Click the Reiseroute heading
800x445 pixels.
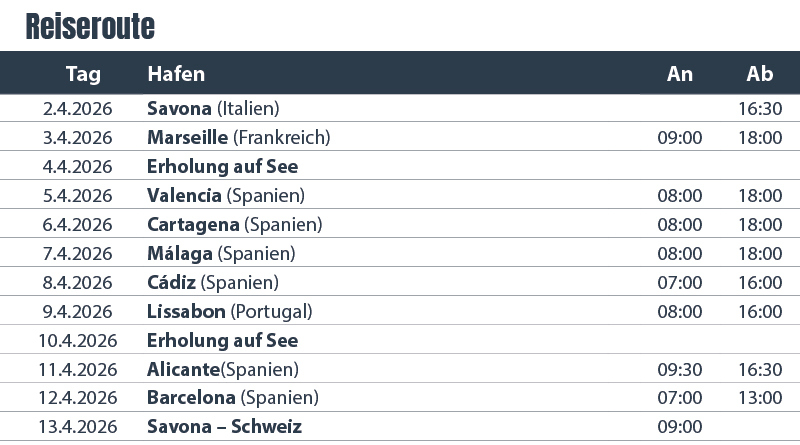tap(90, 26)
